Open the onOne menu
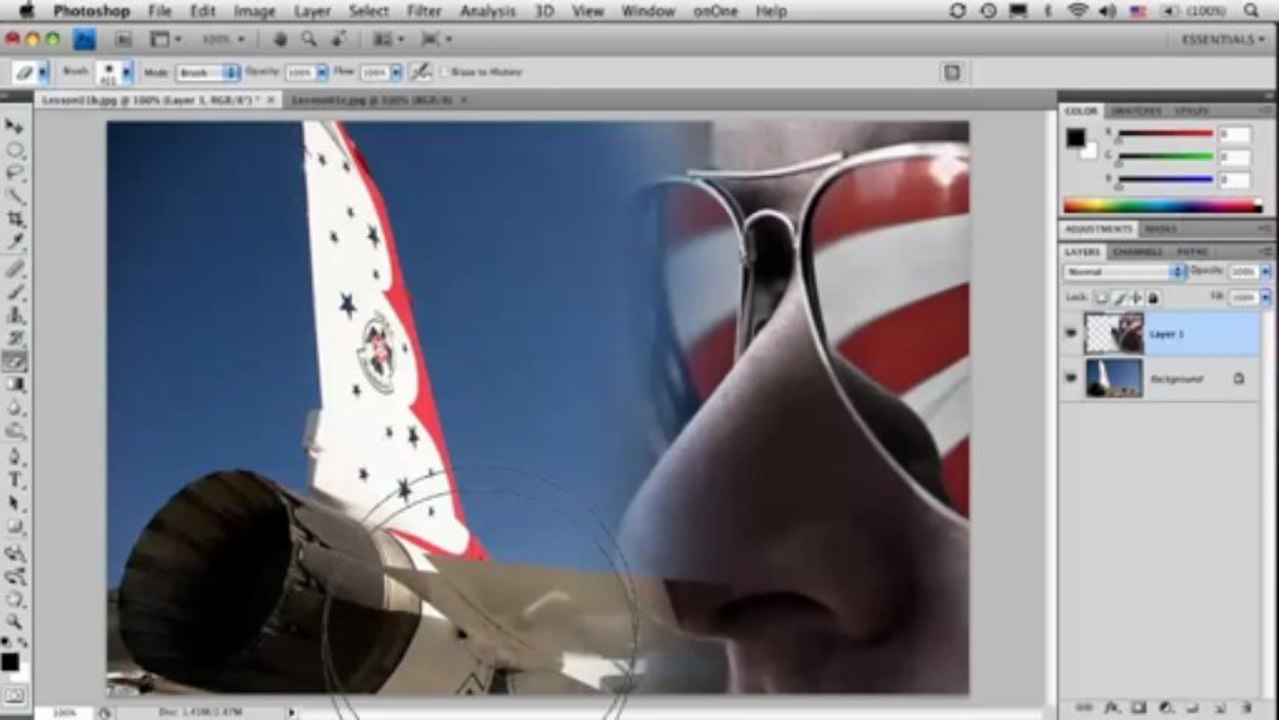 click(x=714, y=11)
